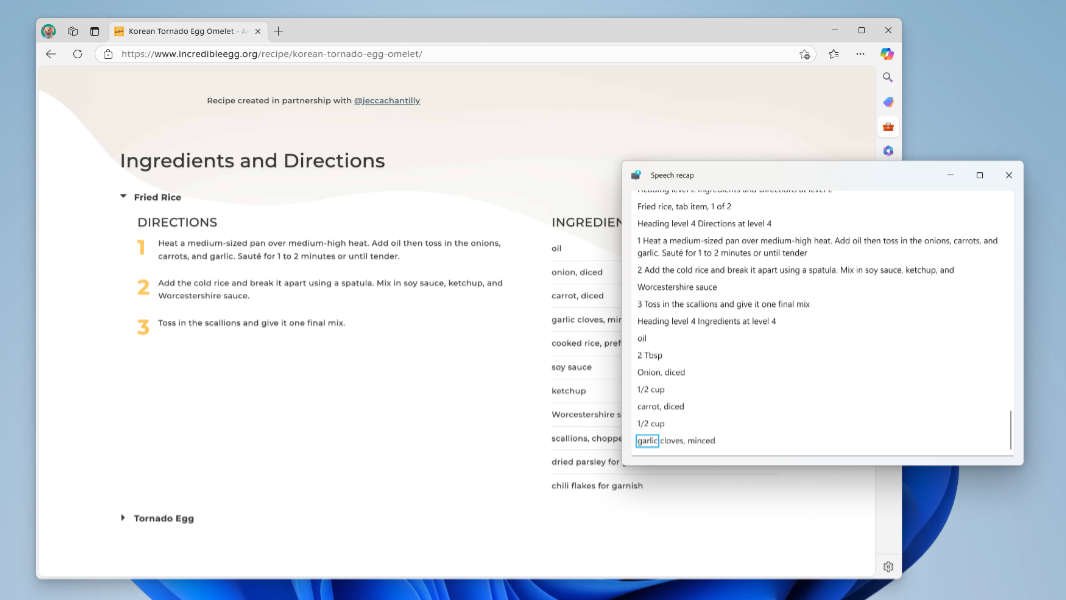The height and width of the screenshot is (600, 1066).
Task: Add this page to favorites star icon
Action: [x=805, y=54]
